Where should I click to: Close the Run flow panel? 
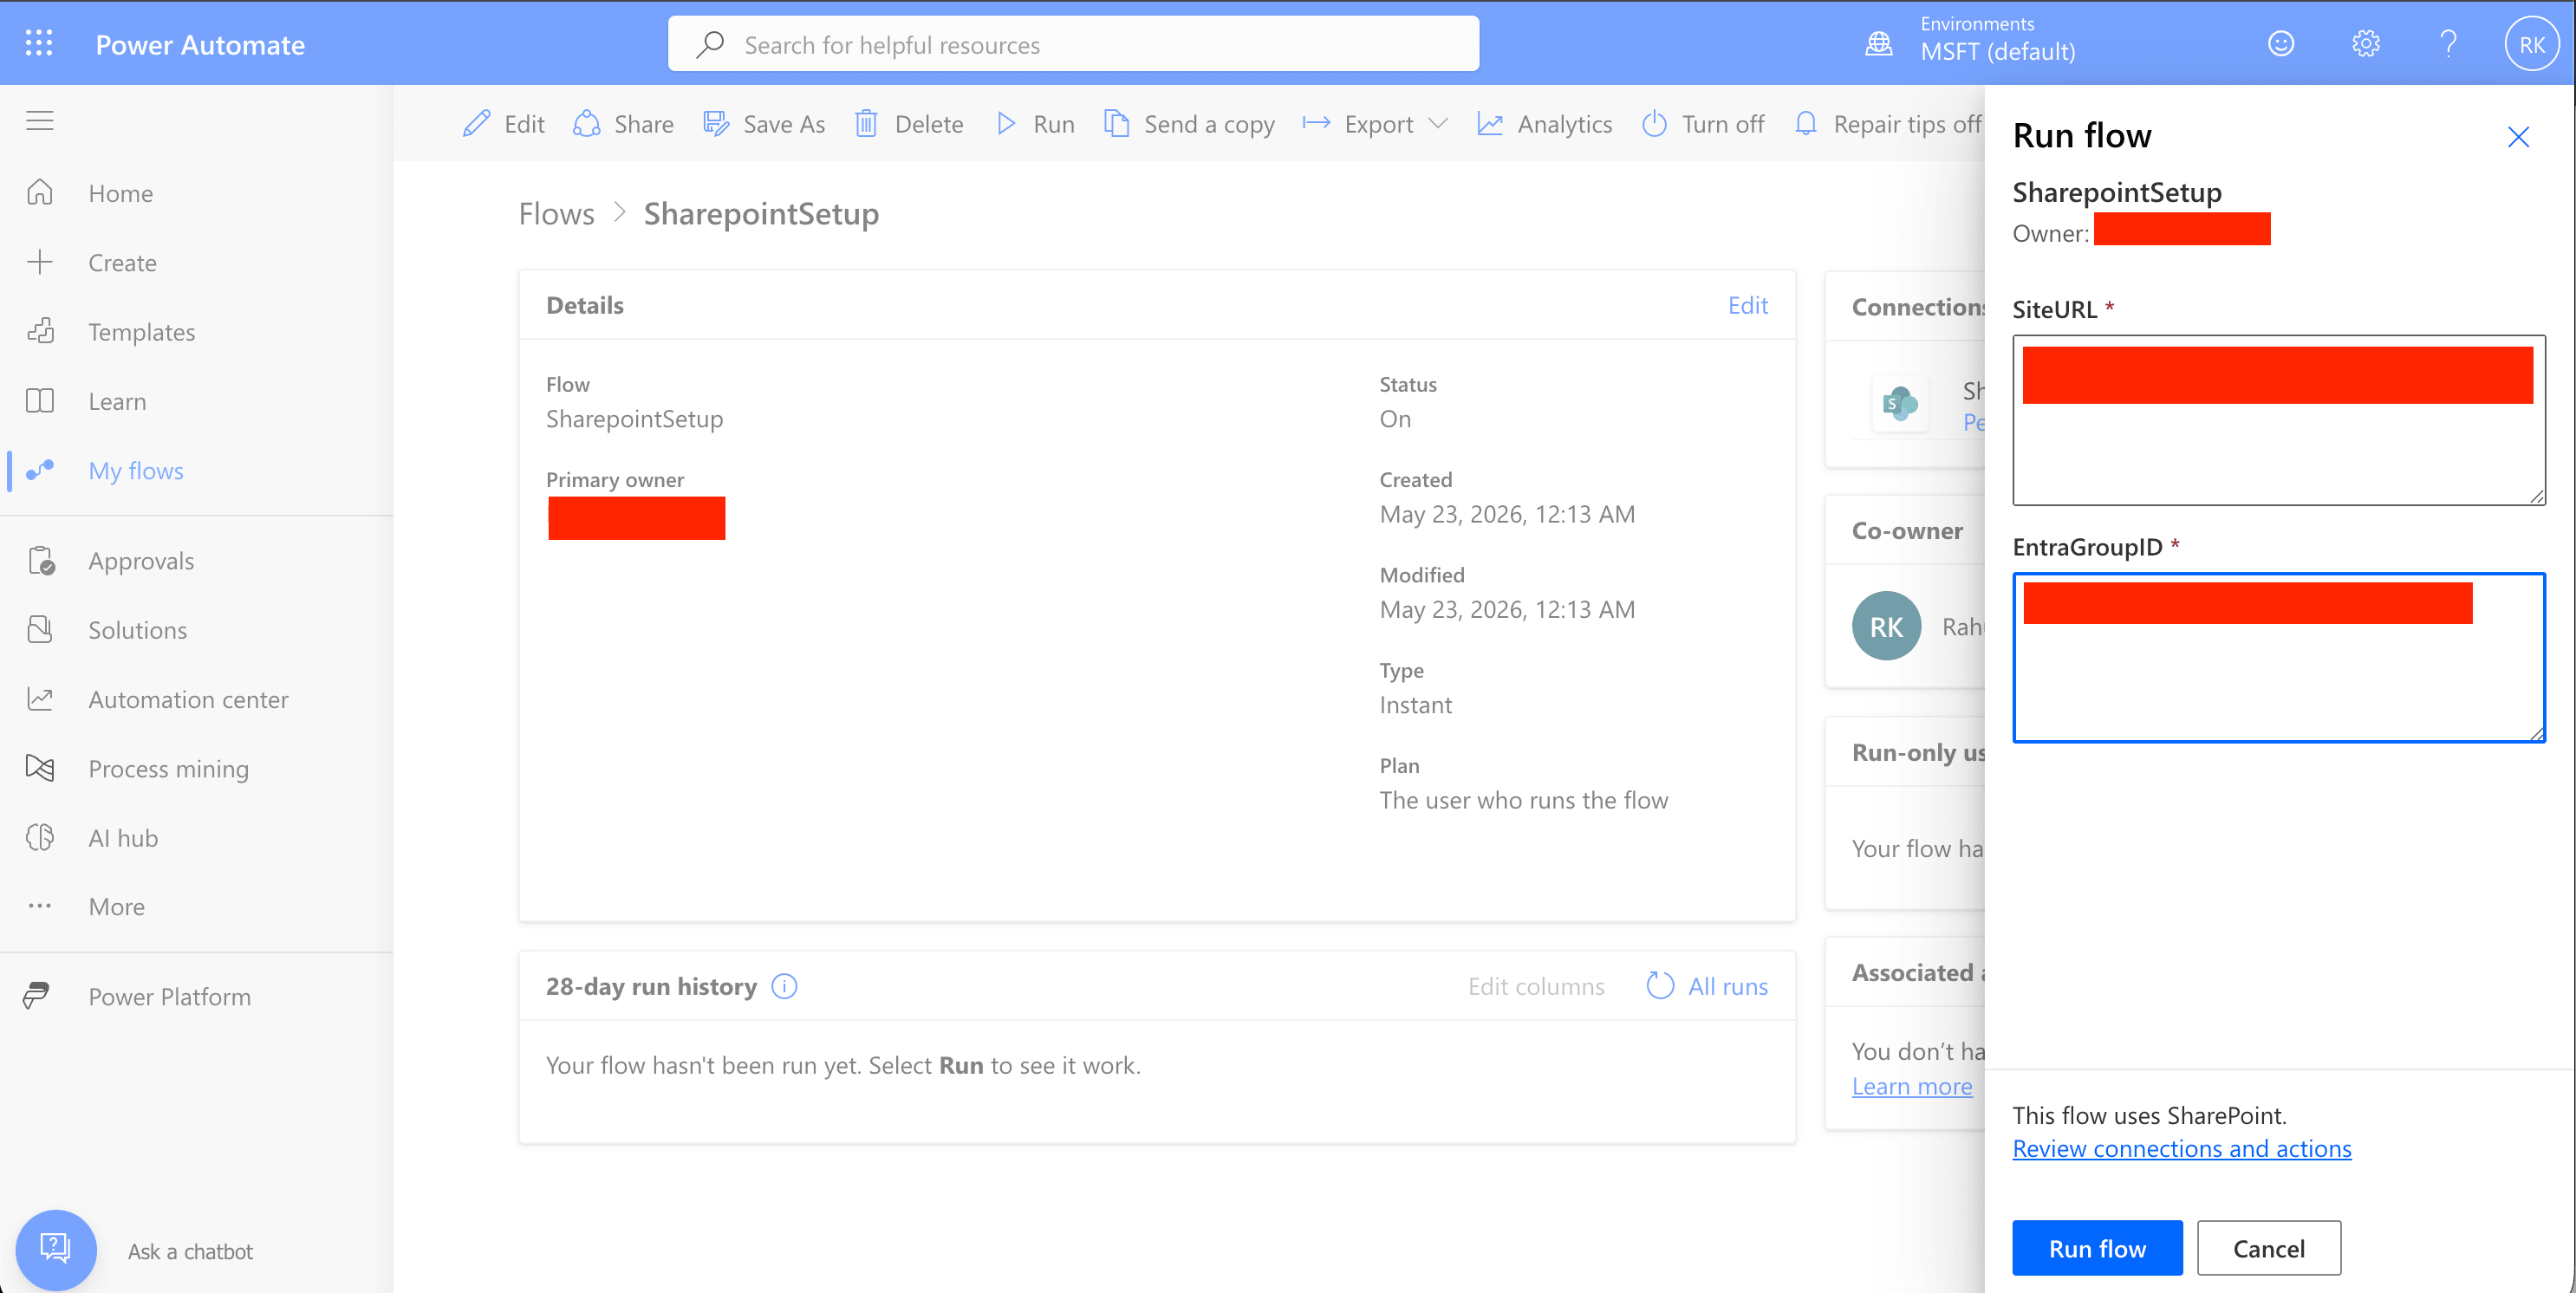2518,137
